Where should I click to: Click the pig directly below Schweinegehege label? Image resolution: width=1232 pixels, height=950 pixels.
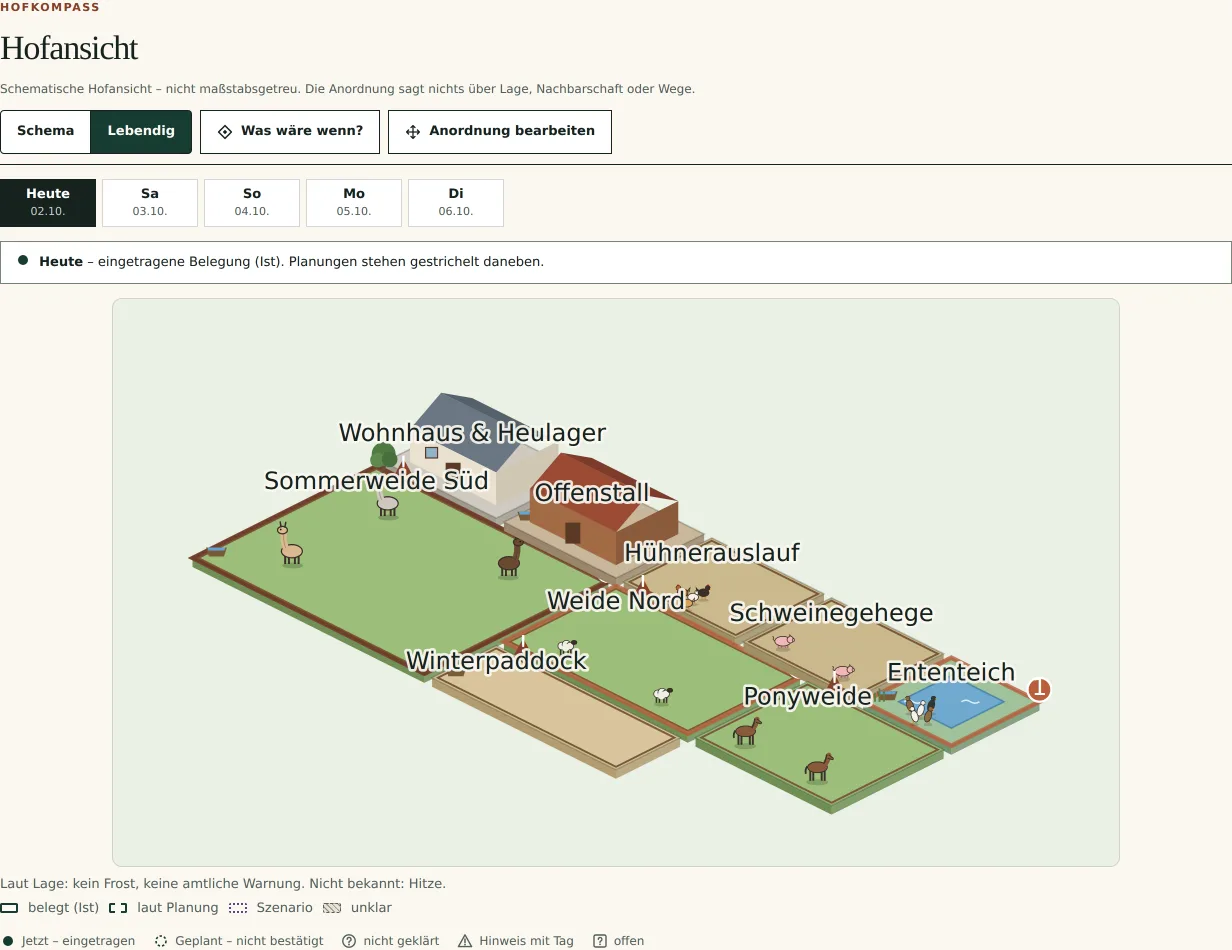click(x=783, y=641)
